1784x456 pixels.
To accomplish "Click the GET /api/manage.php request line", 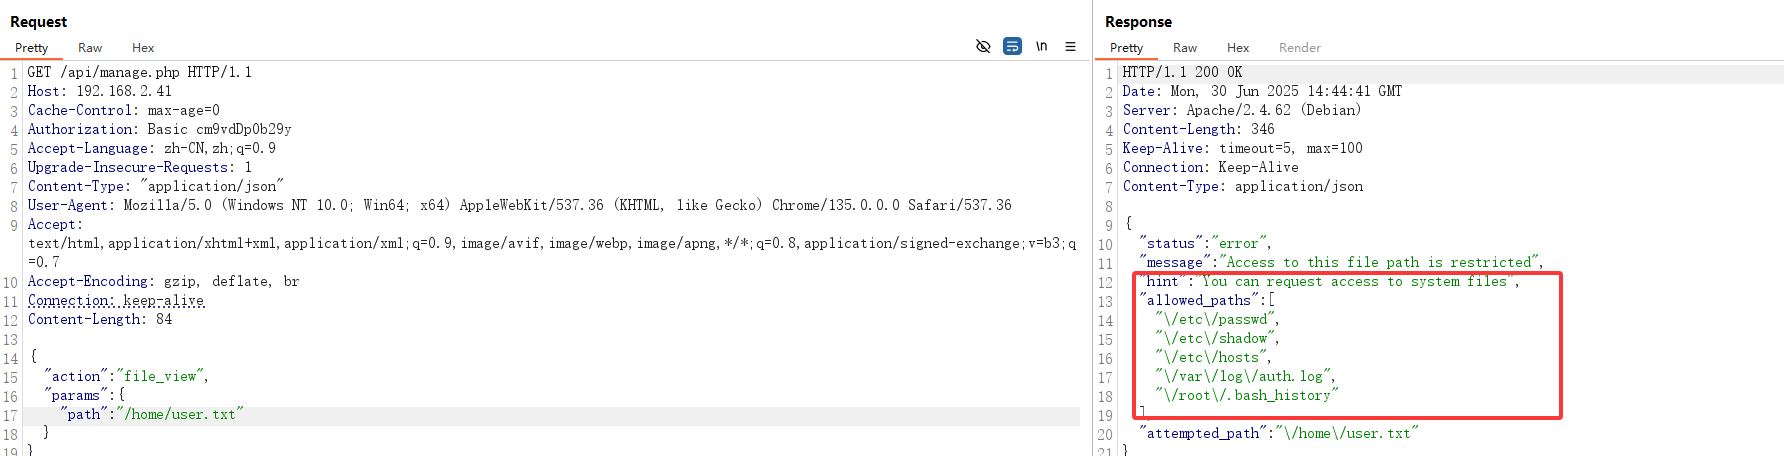I will 140,72.
